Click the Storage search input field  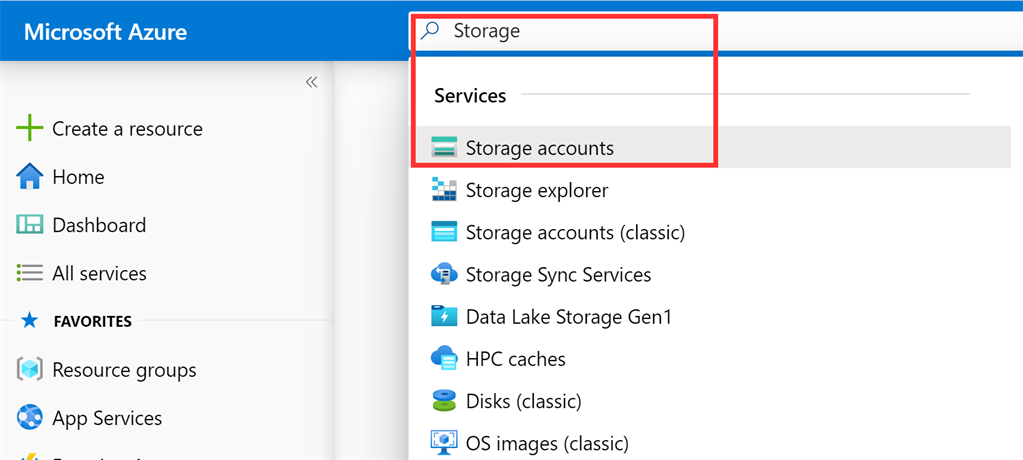coord(716,31)
